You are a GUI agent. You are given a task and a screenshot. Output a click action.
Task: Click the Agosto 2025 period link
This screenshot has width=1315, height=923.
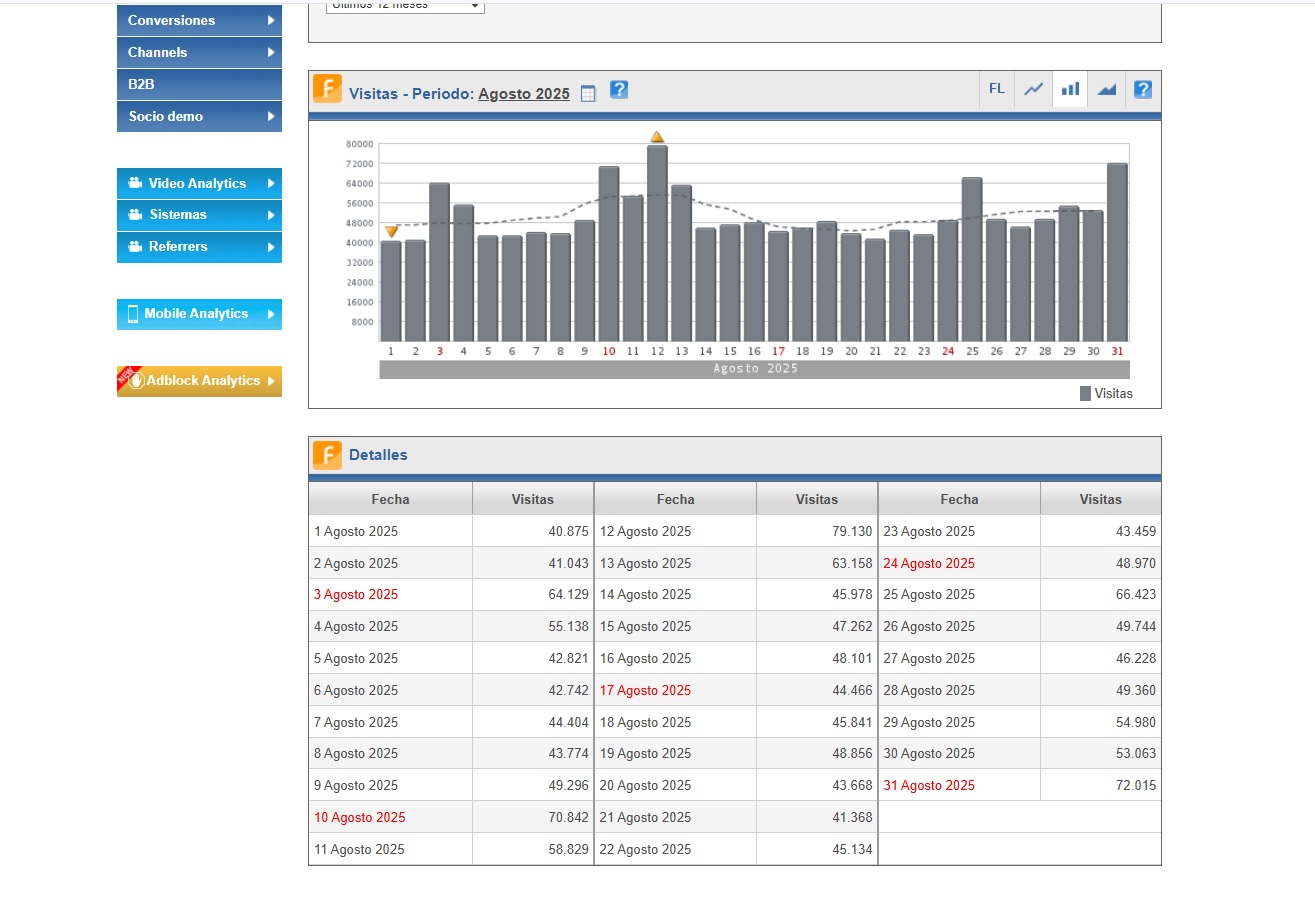(x=523, y=94)
